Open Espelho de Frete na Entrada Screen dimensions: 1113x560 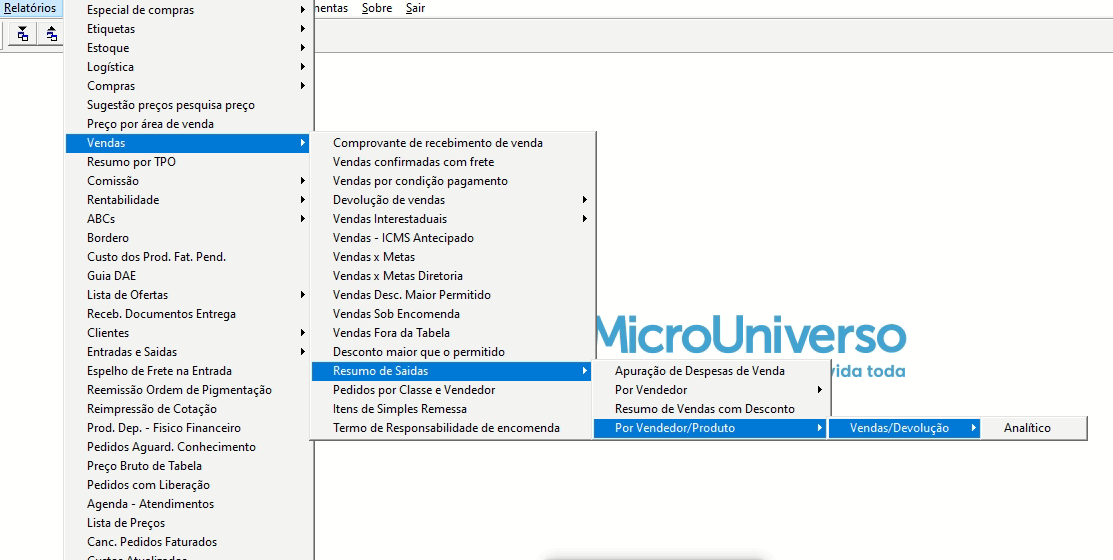[188, 371]
